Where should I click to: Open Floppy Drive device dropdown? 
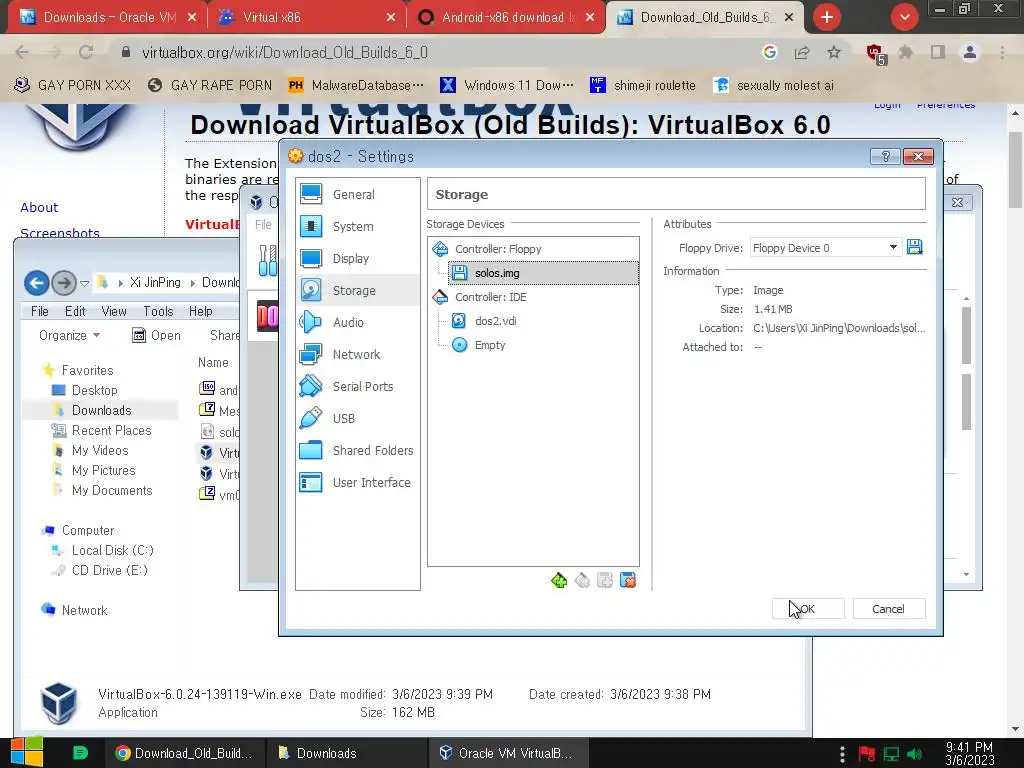point(825,248)
